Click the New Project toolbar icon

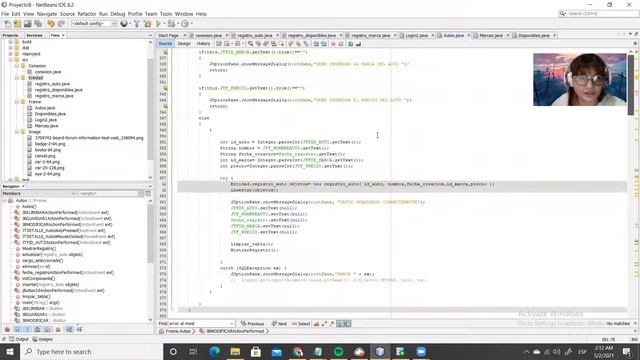[x=17, y=24]
